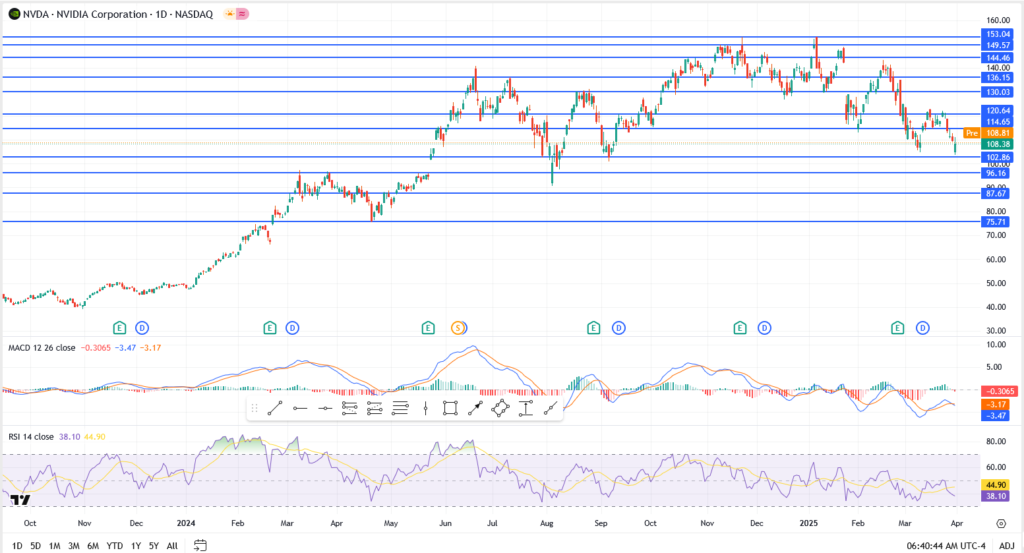Click the TradingView logo on chart
This screenshot has width=1024, height=553.
tap(19, 499)
